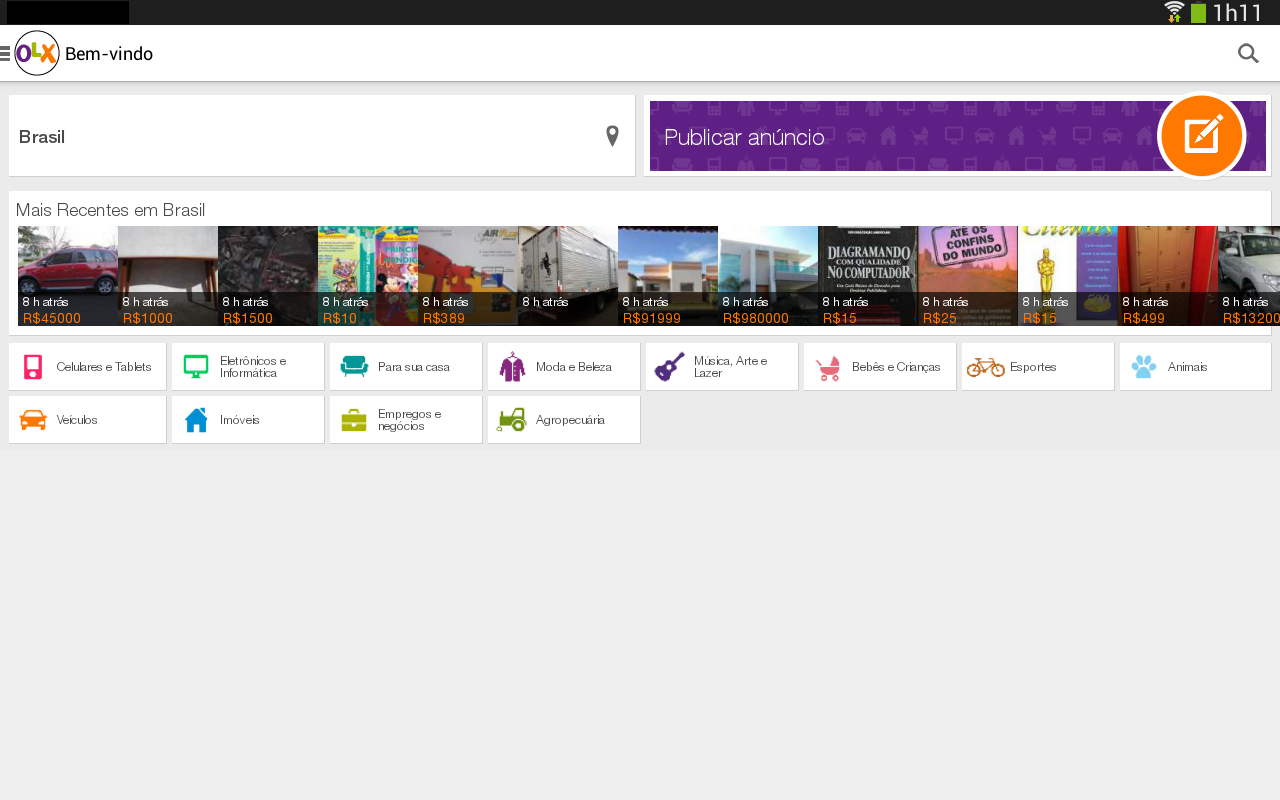Open the Até os Confins do Mundo listing
This screenshot has height=800, width=1280.
tap(968, 276)
